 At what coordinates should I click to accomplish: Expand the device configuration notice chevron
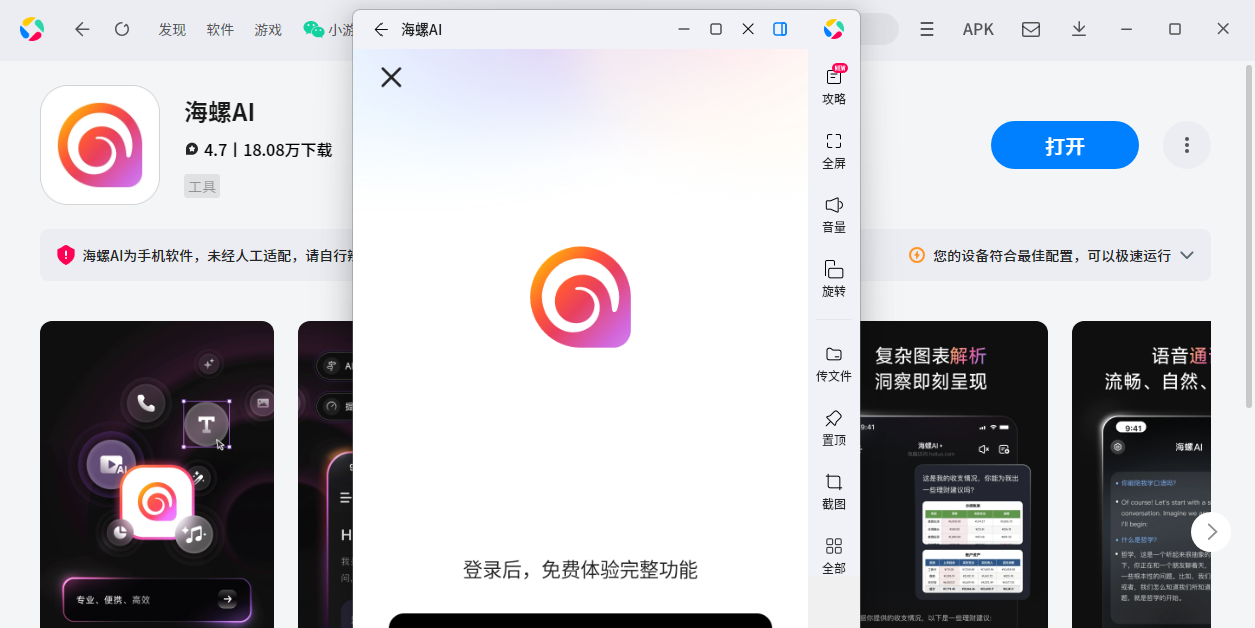point(1187,255)
